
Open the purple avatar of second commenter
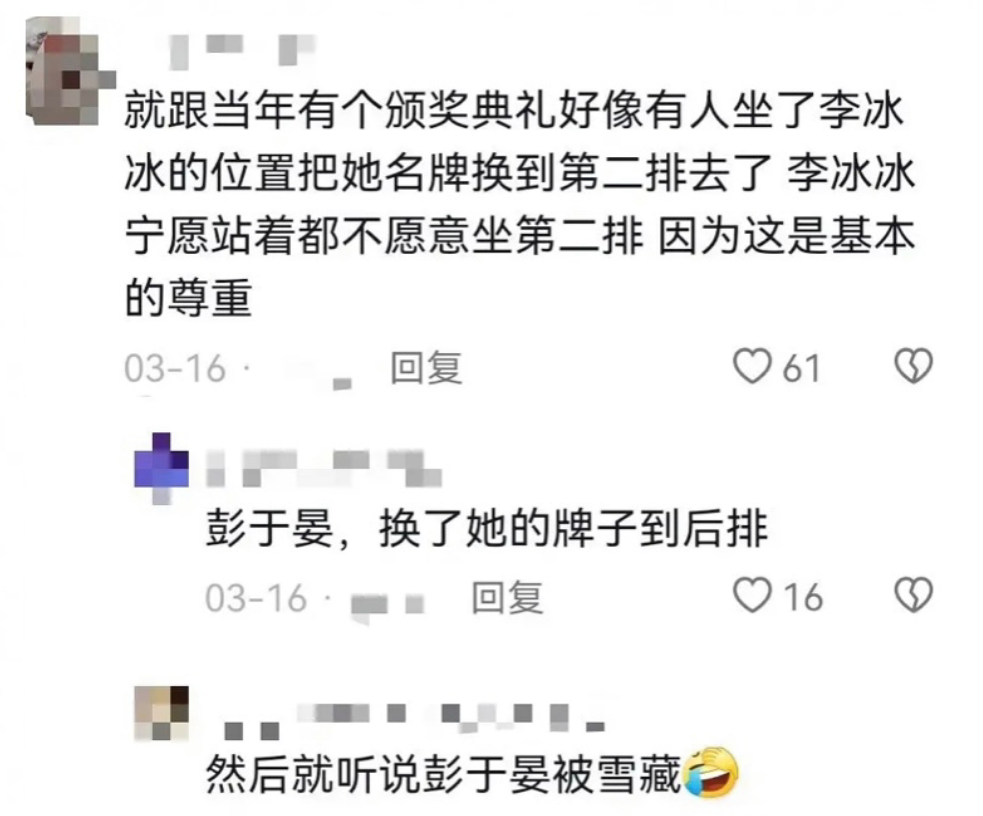pyautogui.click(x=161, y=468)
